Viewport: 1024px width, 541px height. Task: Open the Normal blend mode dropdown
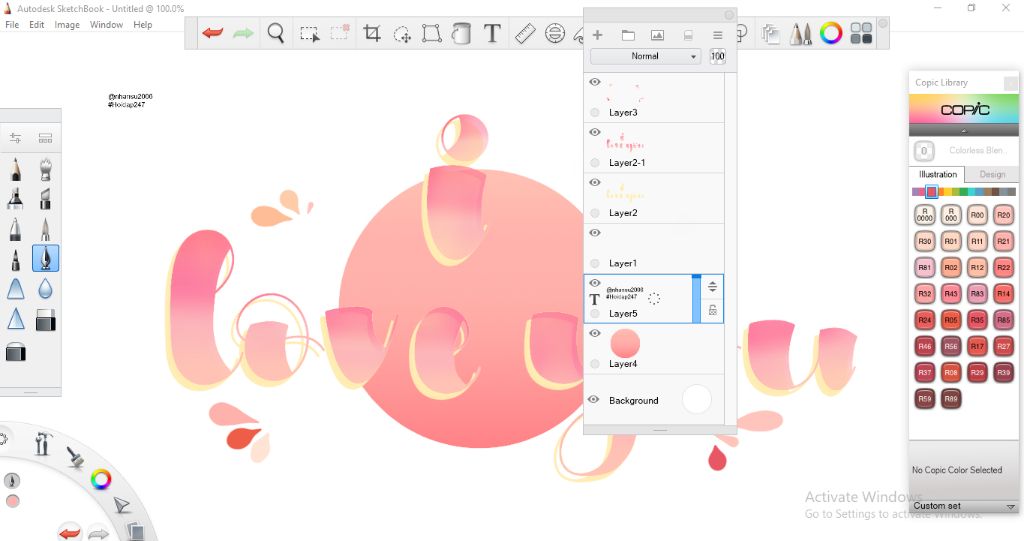click(x=645, y=56)
